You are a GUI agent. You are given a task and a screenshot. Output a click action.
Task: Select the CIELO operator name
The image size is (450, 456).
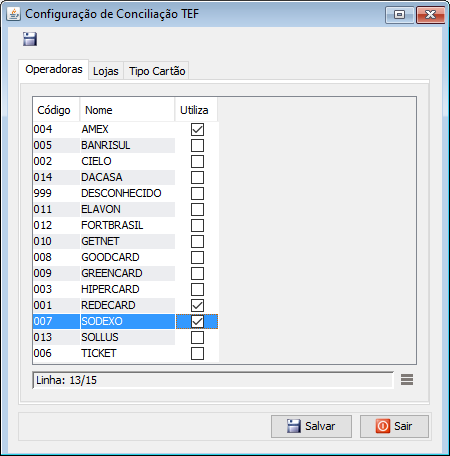128,161
